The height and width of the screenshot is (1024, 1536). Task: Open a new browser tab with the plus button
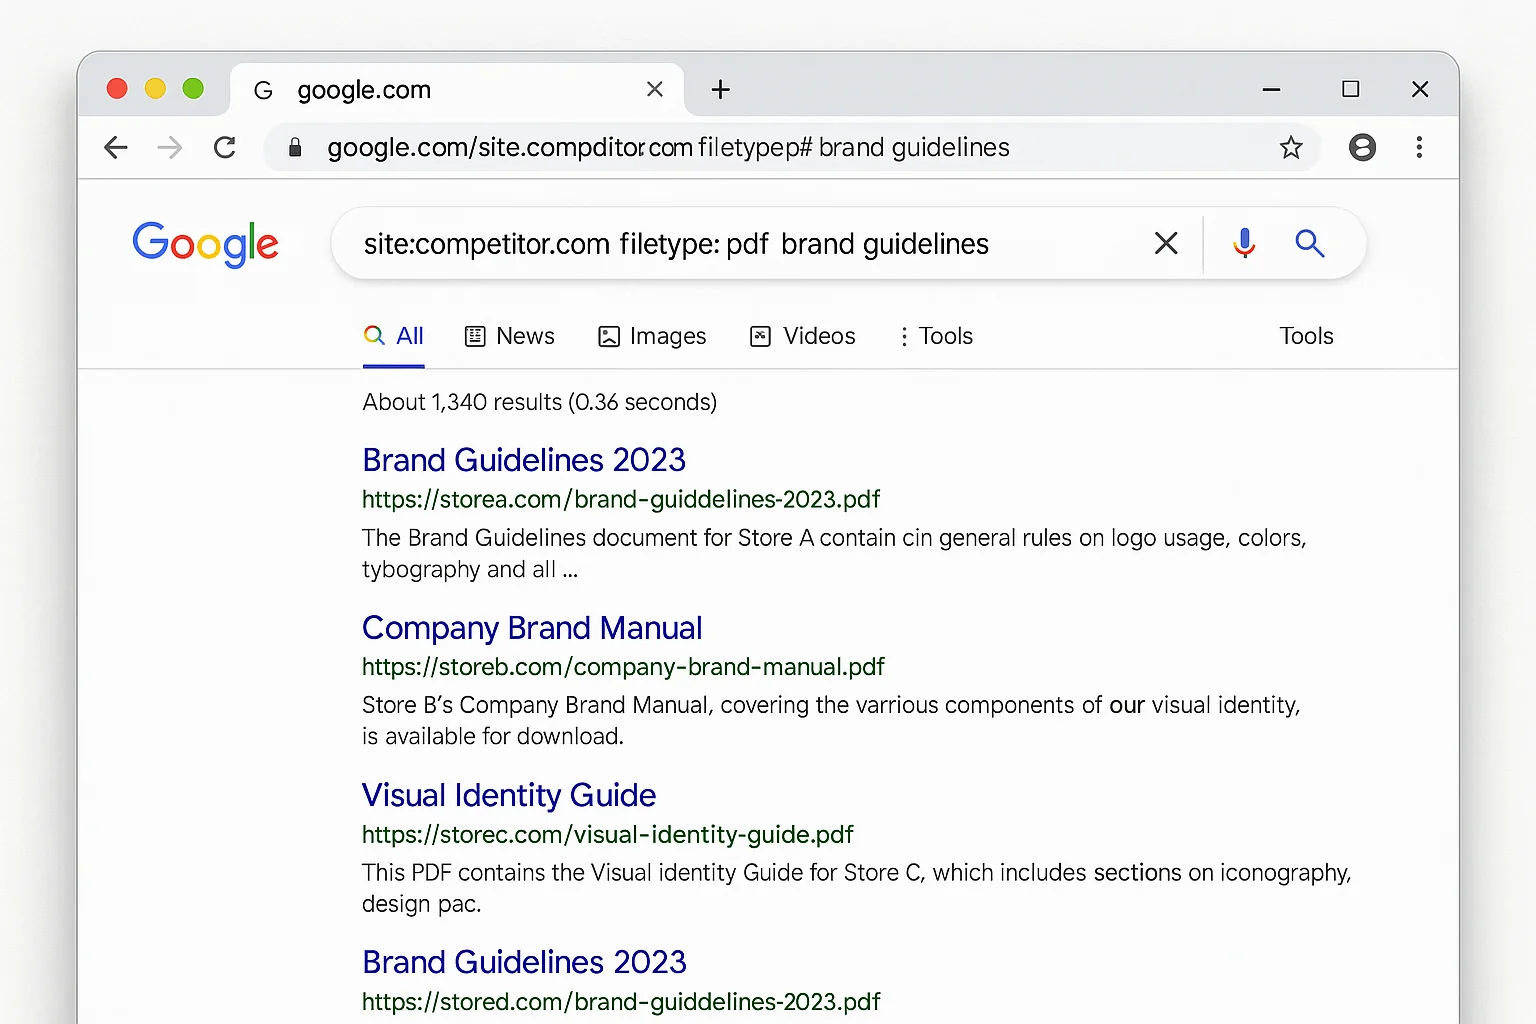coord(720,89)
